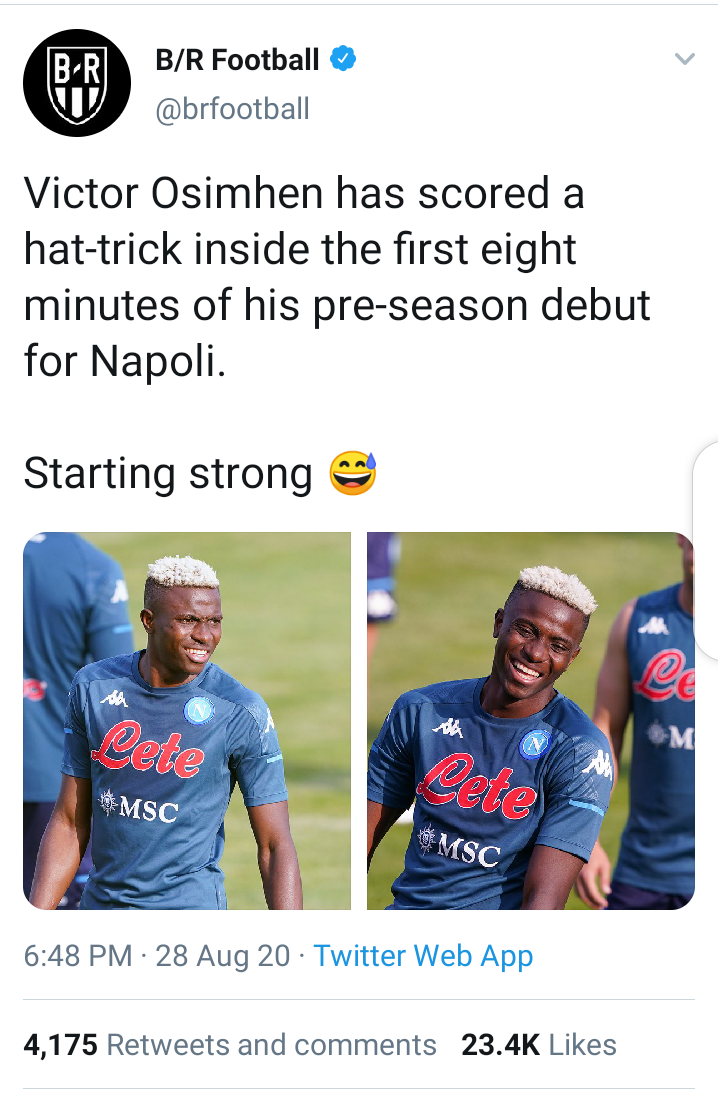
Task: Open the B/R Football profile picture
Action: tap(77, 83)
